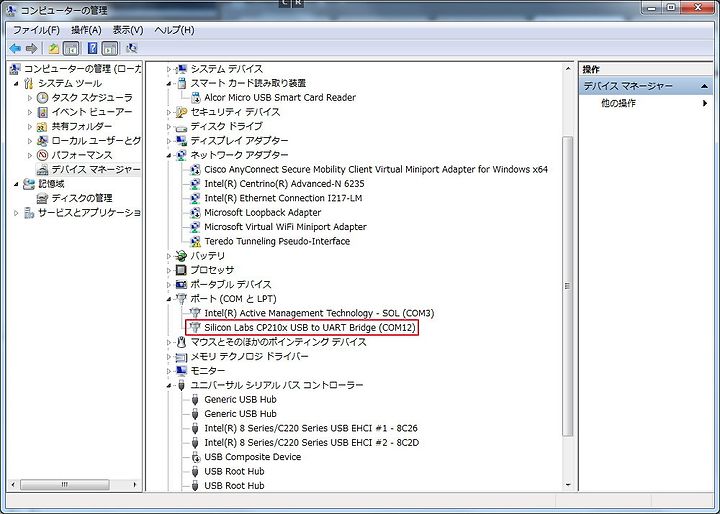The height and width of the screenshot is (514, 720).
Task: Click the 共有フォルダー icon
Action: point(42,126)
